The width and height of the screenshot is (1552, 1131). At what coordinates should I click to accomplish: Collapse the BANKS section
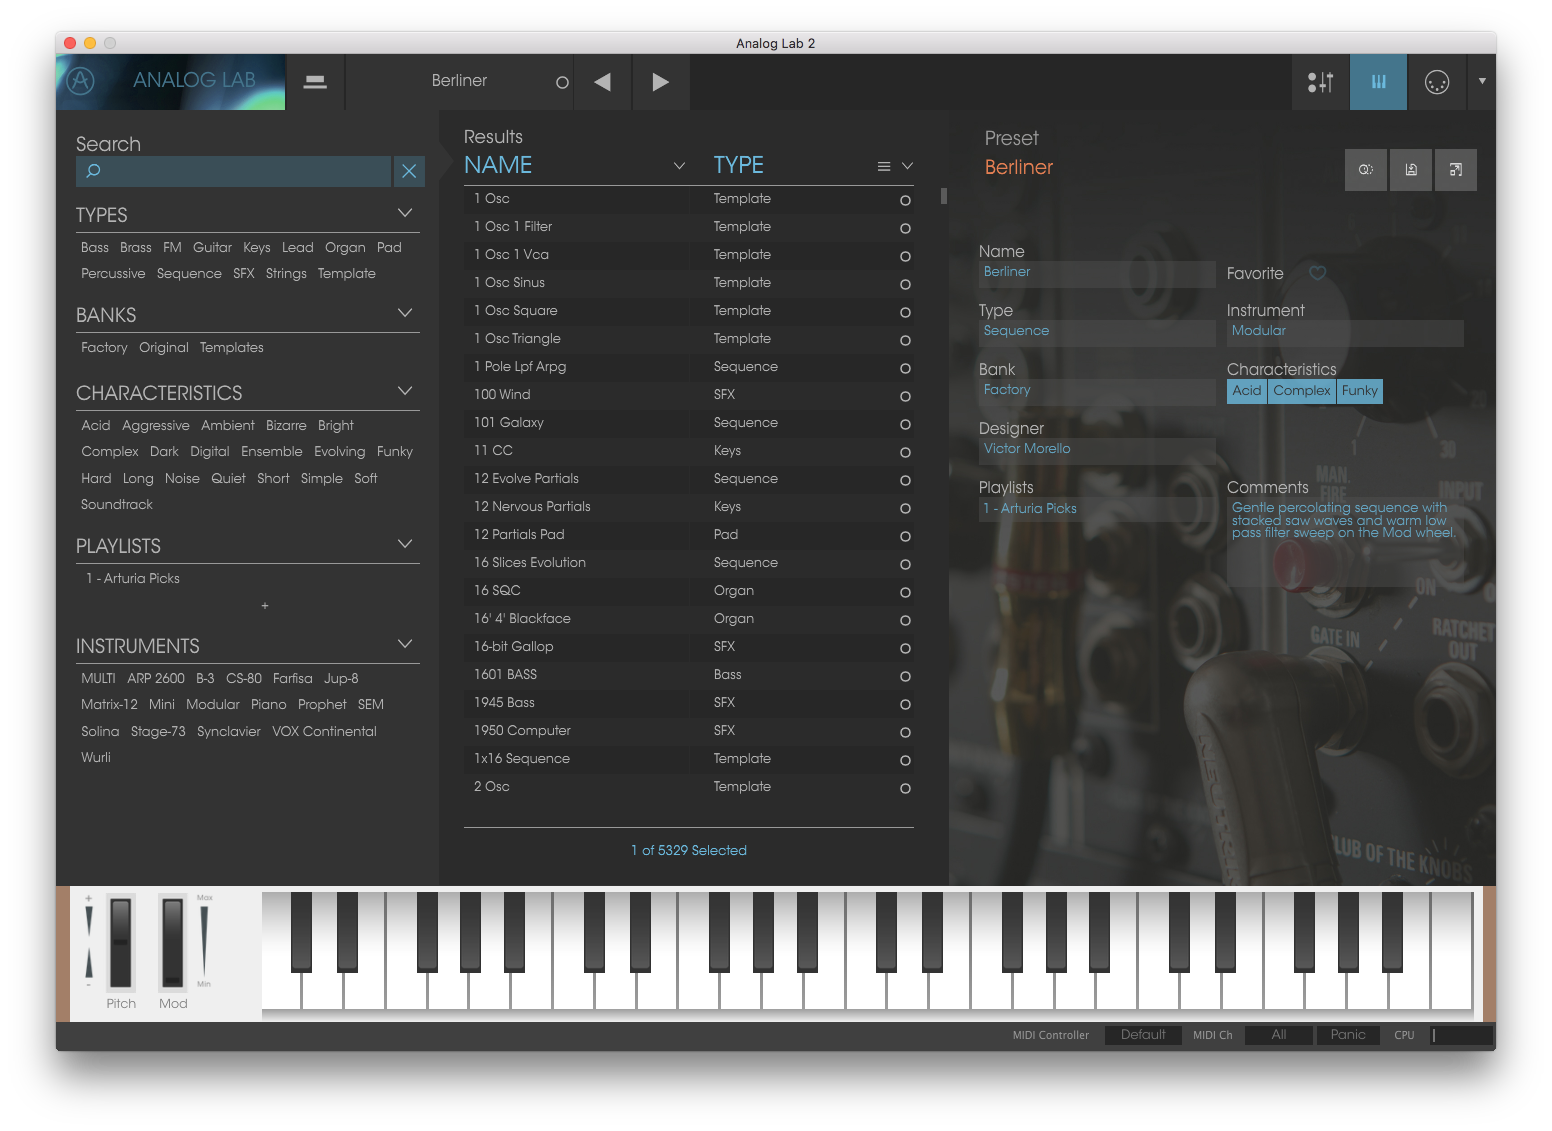405,313
